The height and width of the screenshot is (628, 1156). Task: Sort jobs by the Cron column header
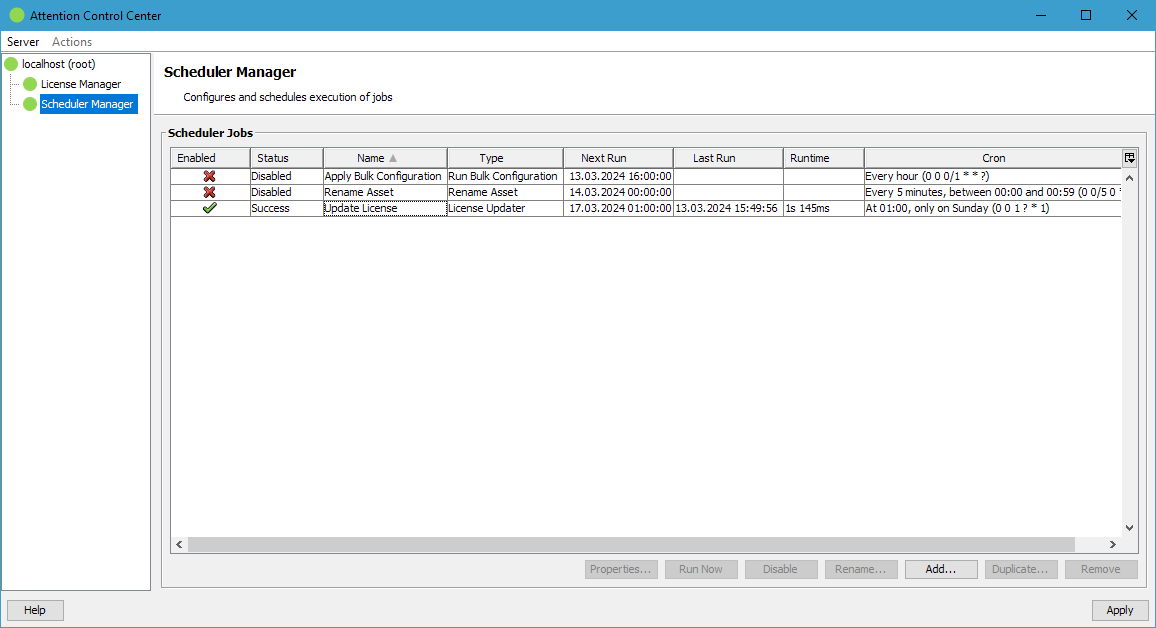coord(993,158)
